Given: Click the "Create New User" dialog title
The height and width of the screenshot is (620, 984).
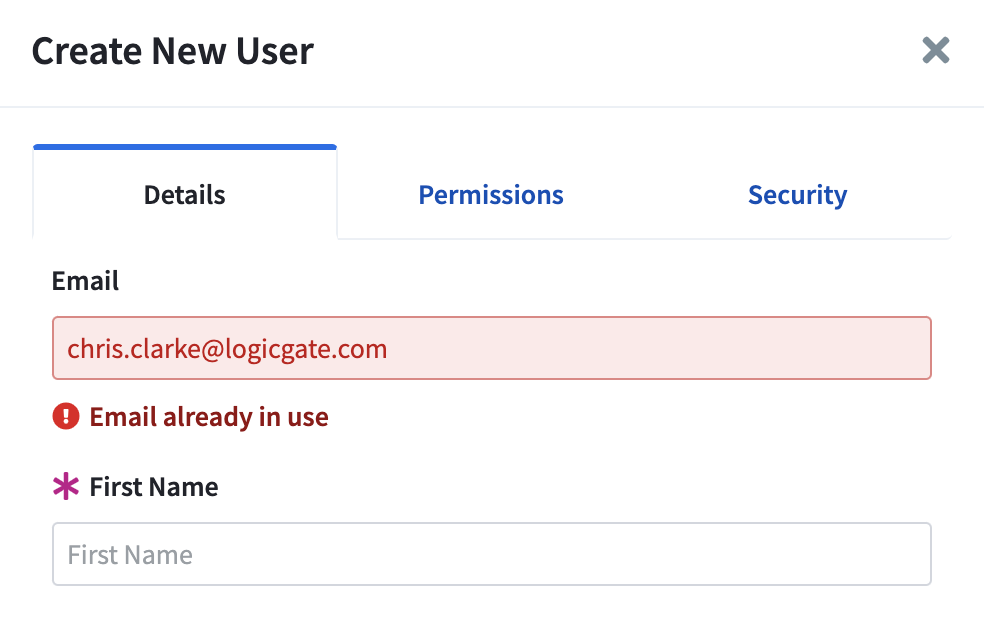Looking at the screenshot, I should coord(173,51).
